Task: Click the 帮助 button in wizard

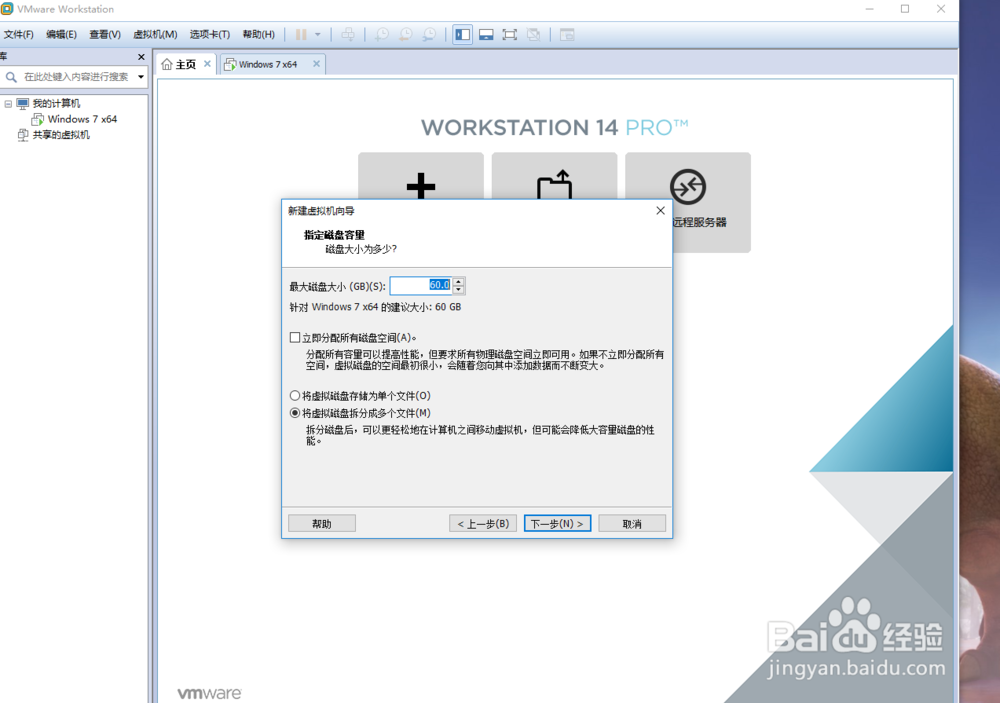Action: tap(321, 524)
